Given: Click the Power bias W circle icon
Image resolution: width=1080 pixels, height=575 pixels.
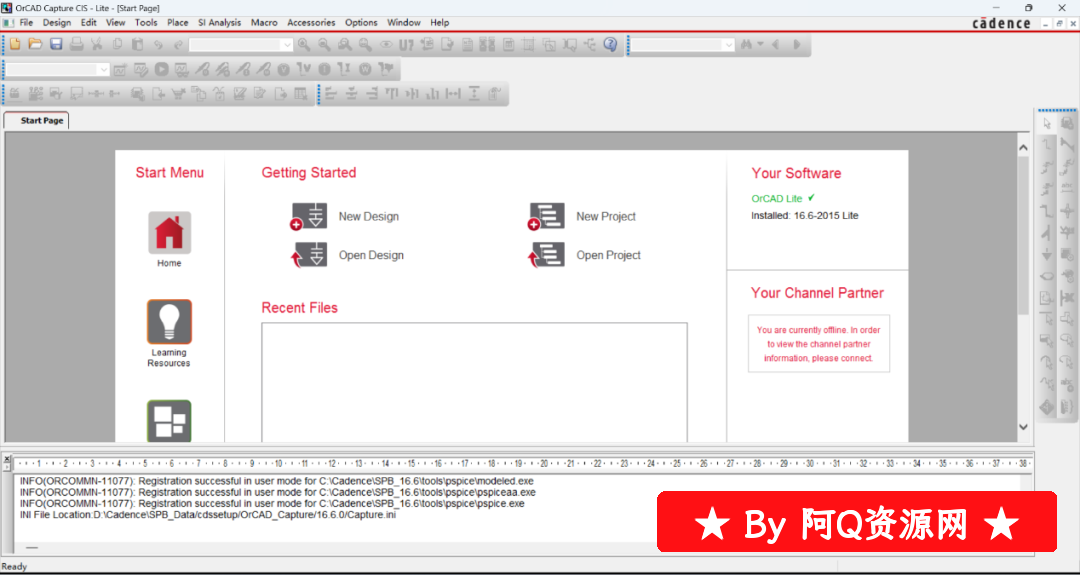Looking at the screenshot, I should 365,69.
